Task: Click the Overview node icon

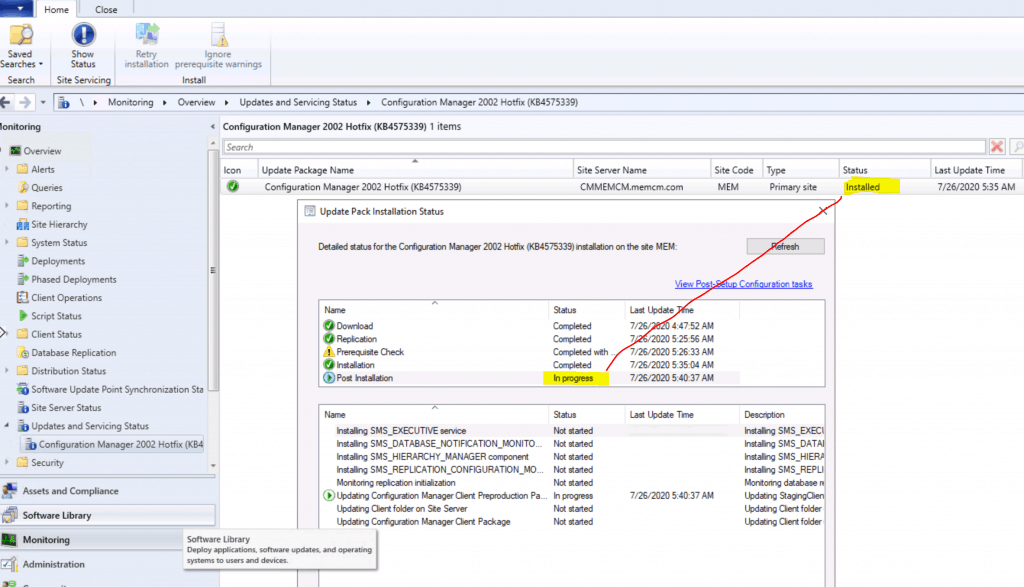Action: pyautogui.click(x=16, y=151)
